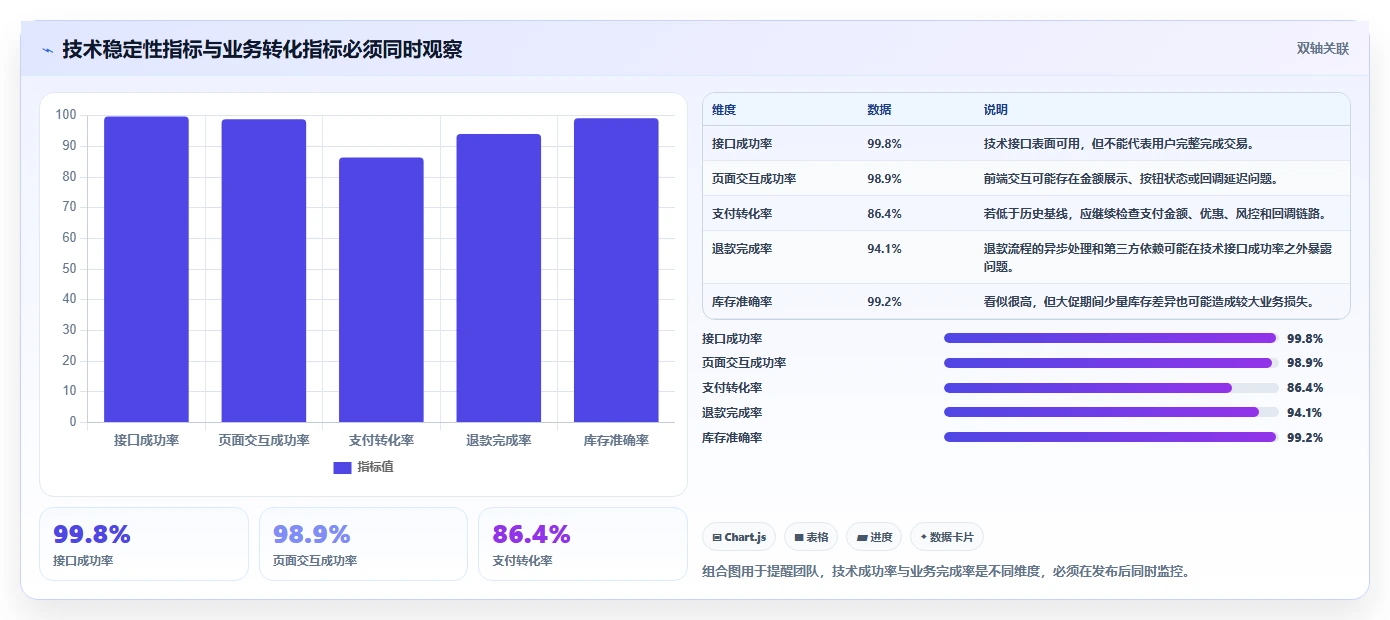Click the progress bar showing 99.2%
Screen dimensions: 1390x620
click(x=1111, y=437)
